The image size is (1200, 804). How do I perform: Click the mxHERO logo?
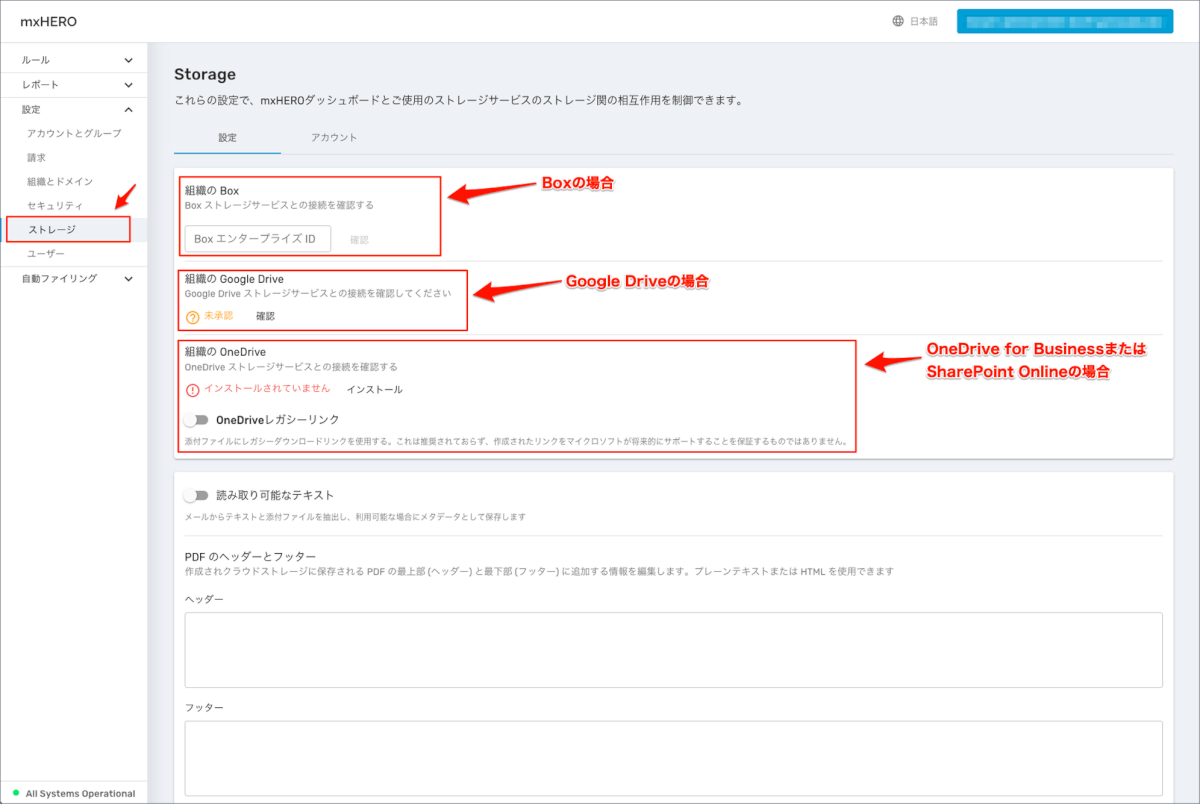pyautogui.click(x=48, y=21)
